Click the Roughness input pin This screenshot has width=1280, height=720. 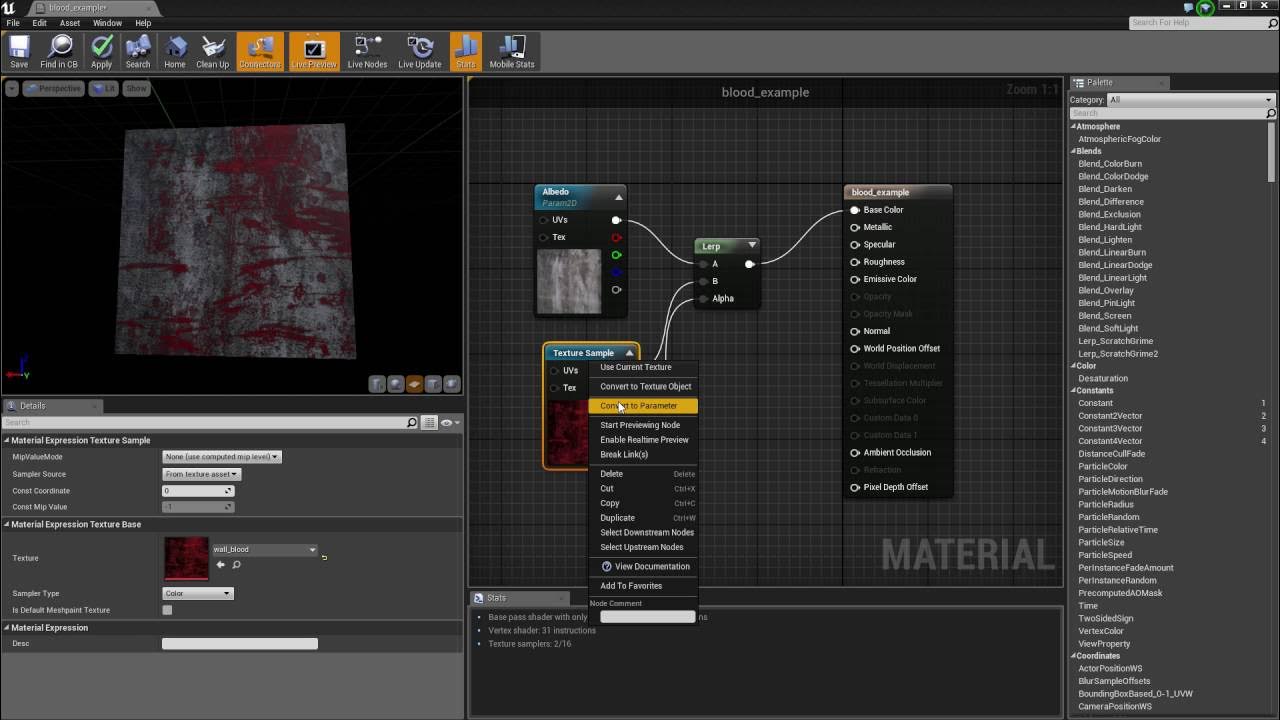[855, 262]
